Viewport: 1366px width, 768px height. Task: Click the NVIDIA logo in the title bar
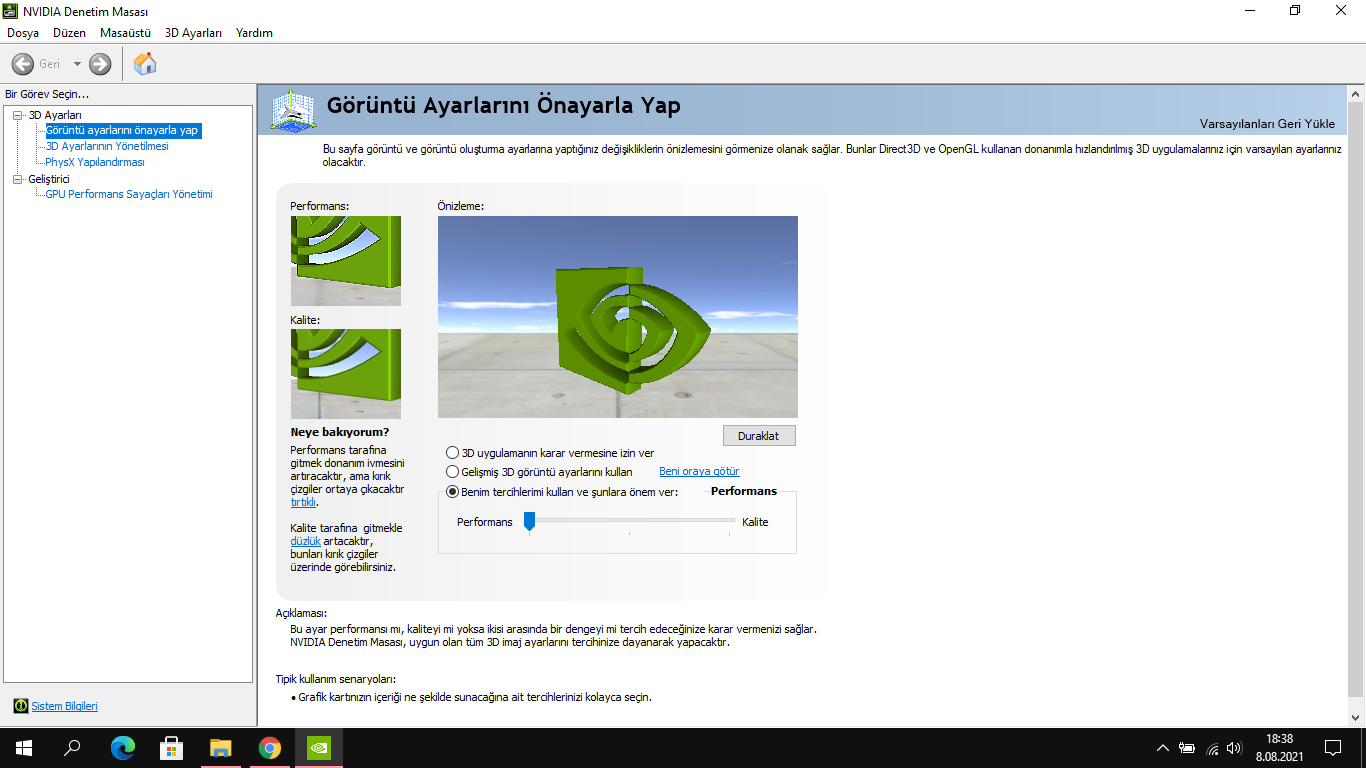pyautogui.click(x=11, y=11)
